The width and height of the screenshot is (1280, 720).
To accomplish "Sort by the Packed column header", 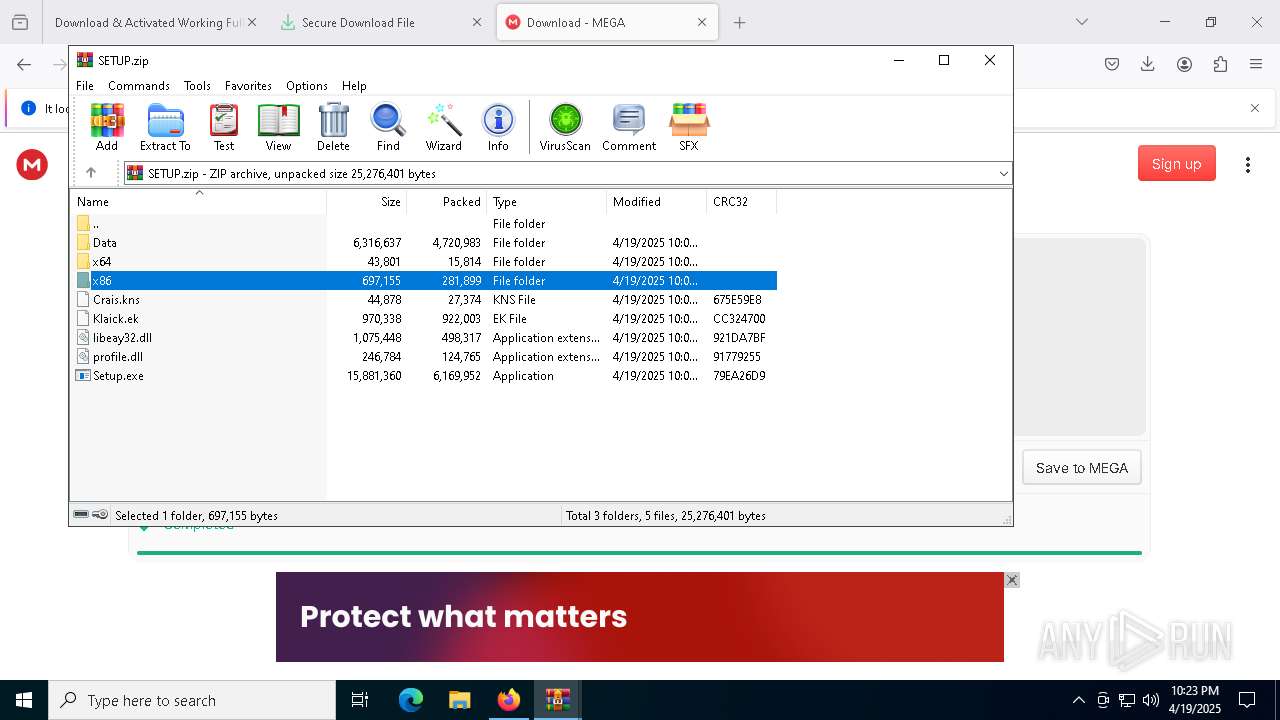I will pyautogui.click(x=446, y=202).
